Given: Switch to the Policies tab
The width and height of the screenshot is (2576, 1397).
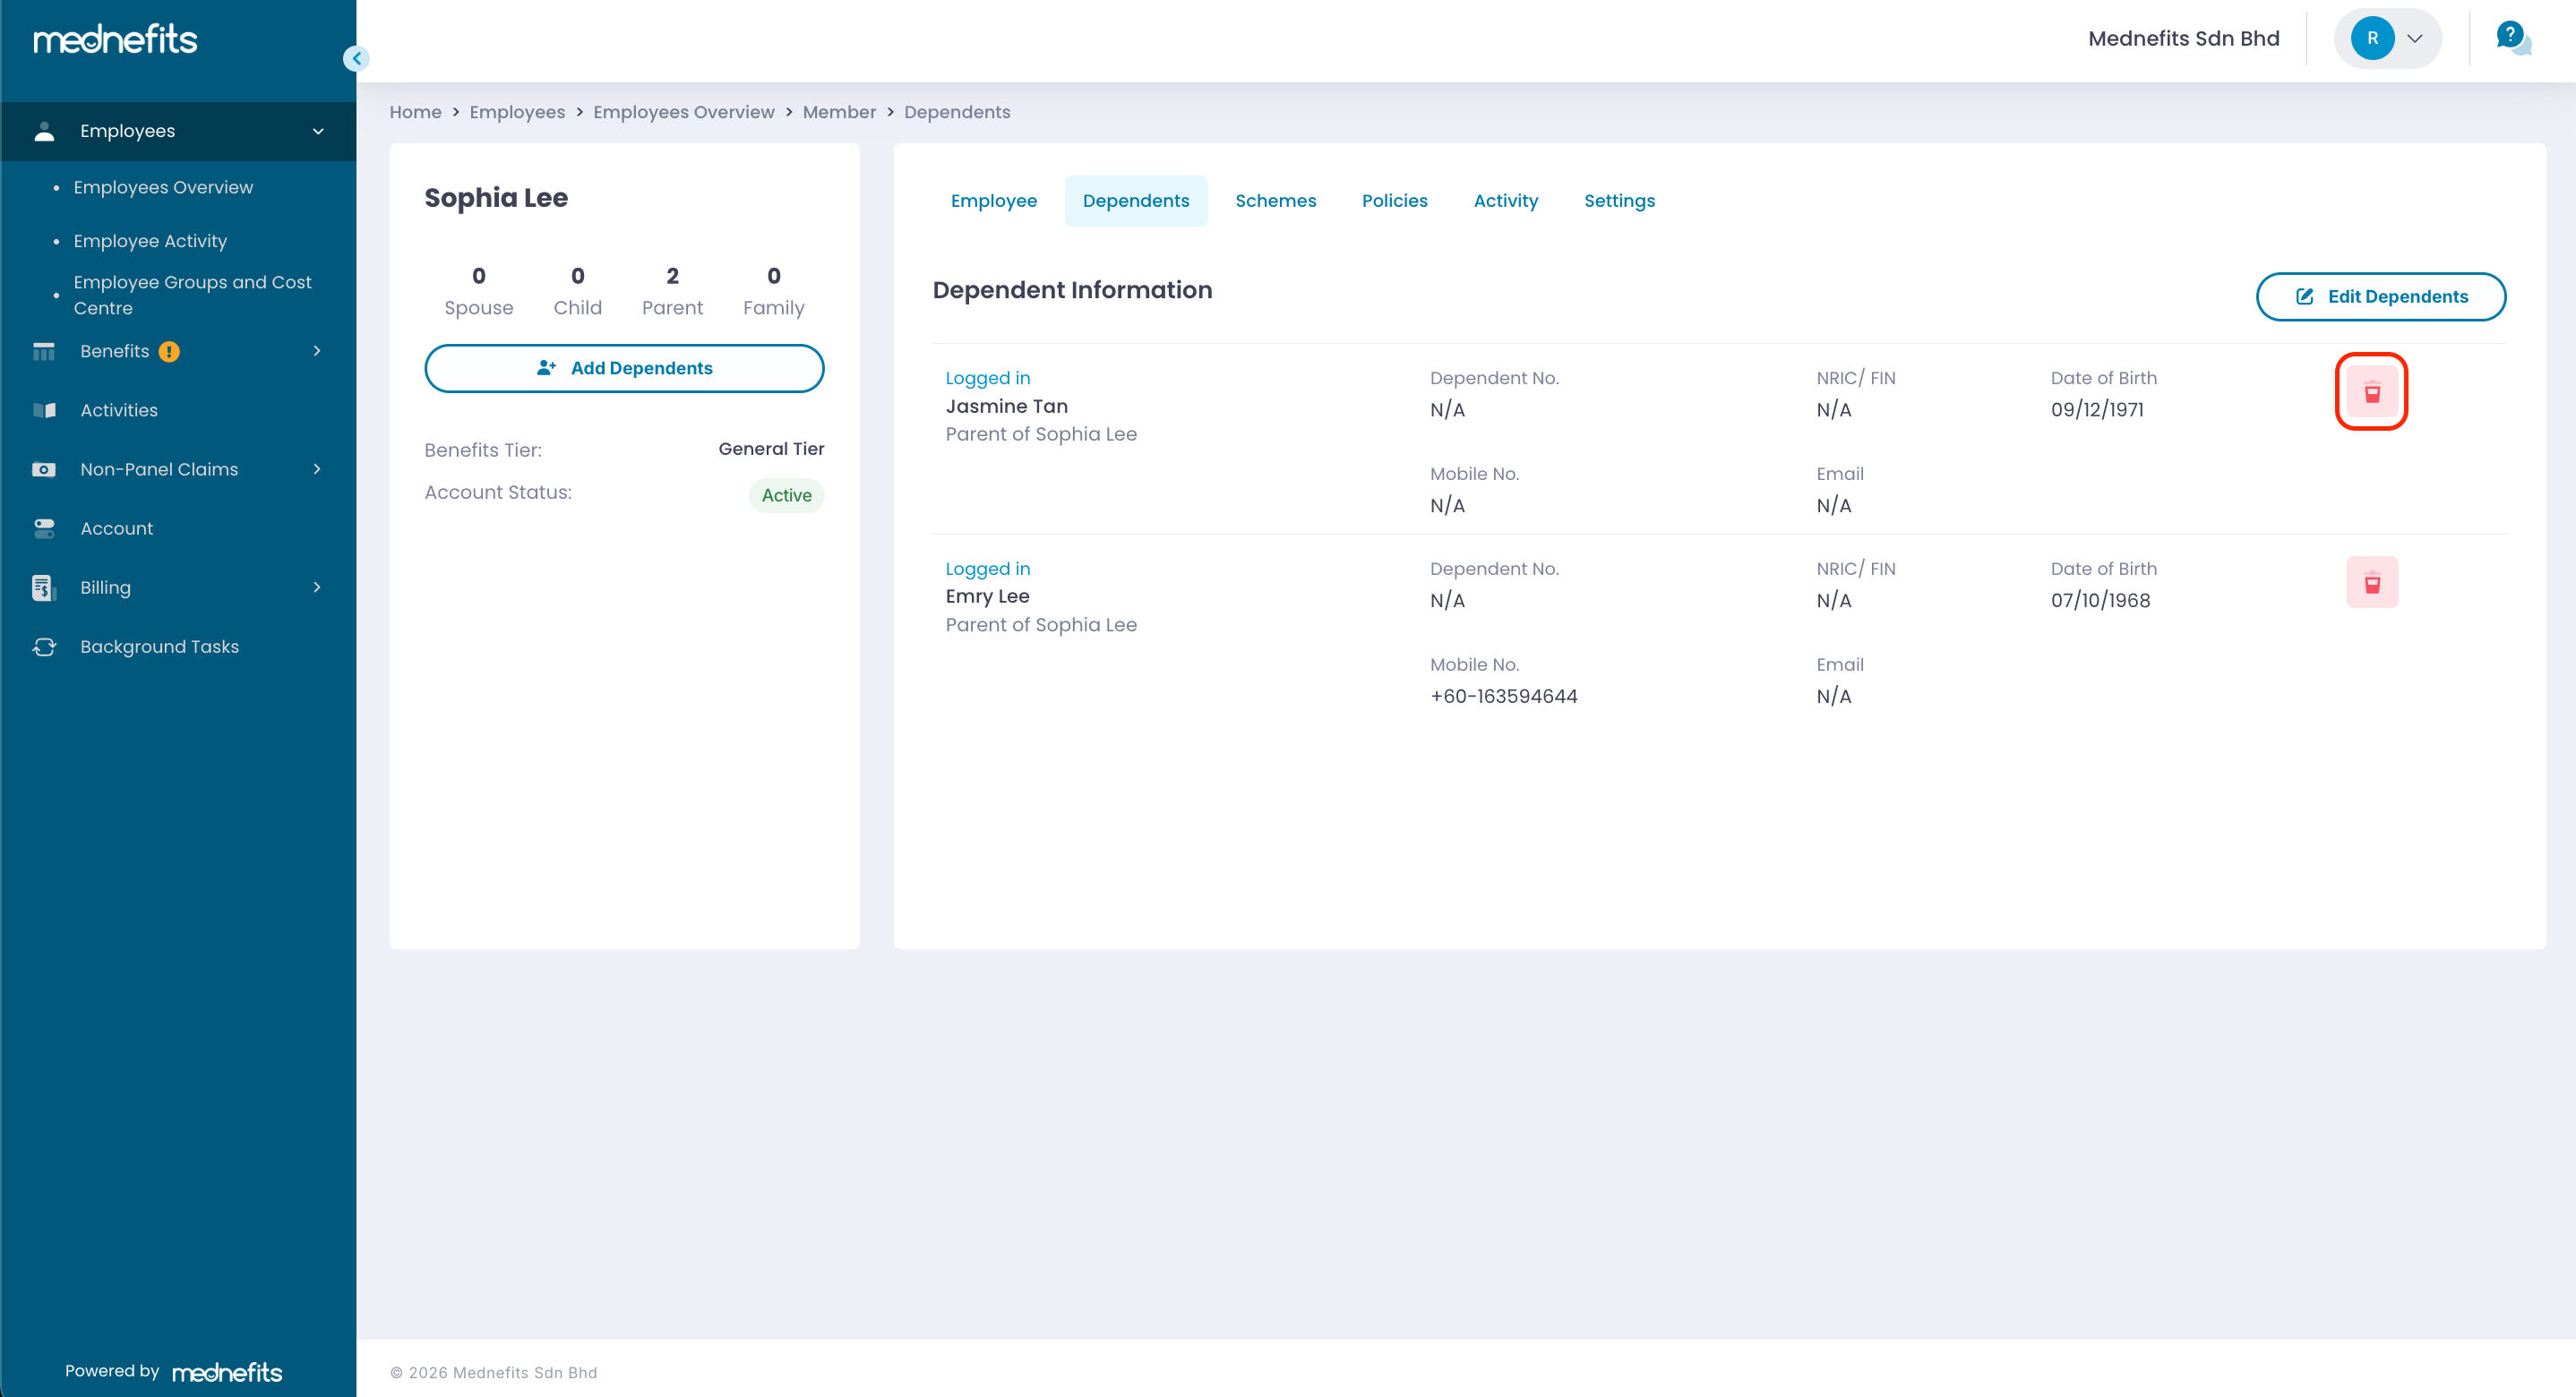Looking at the screenshot, I should (x=1394, y=201).
